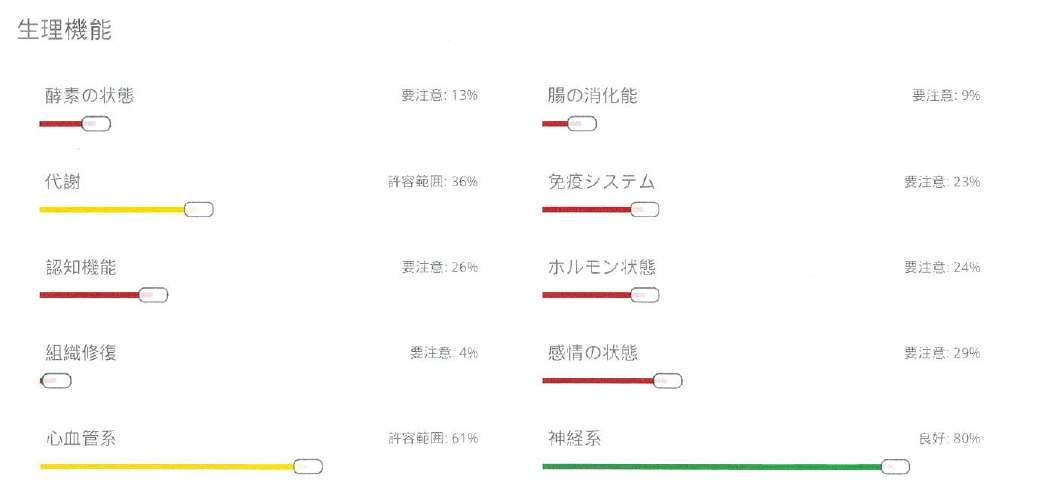Click the 代謝 yellow slider handle
The image size is (1043, 503).
198,210
